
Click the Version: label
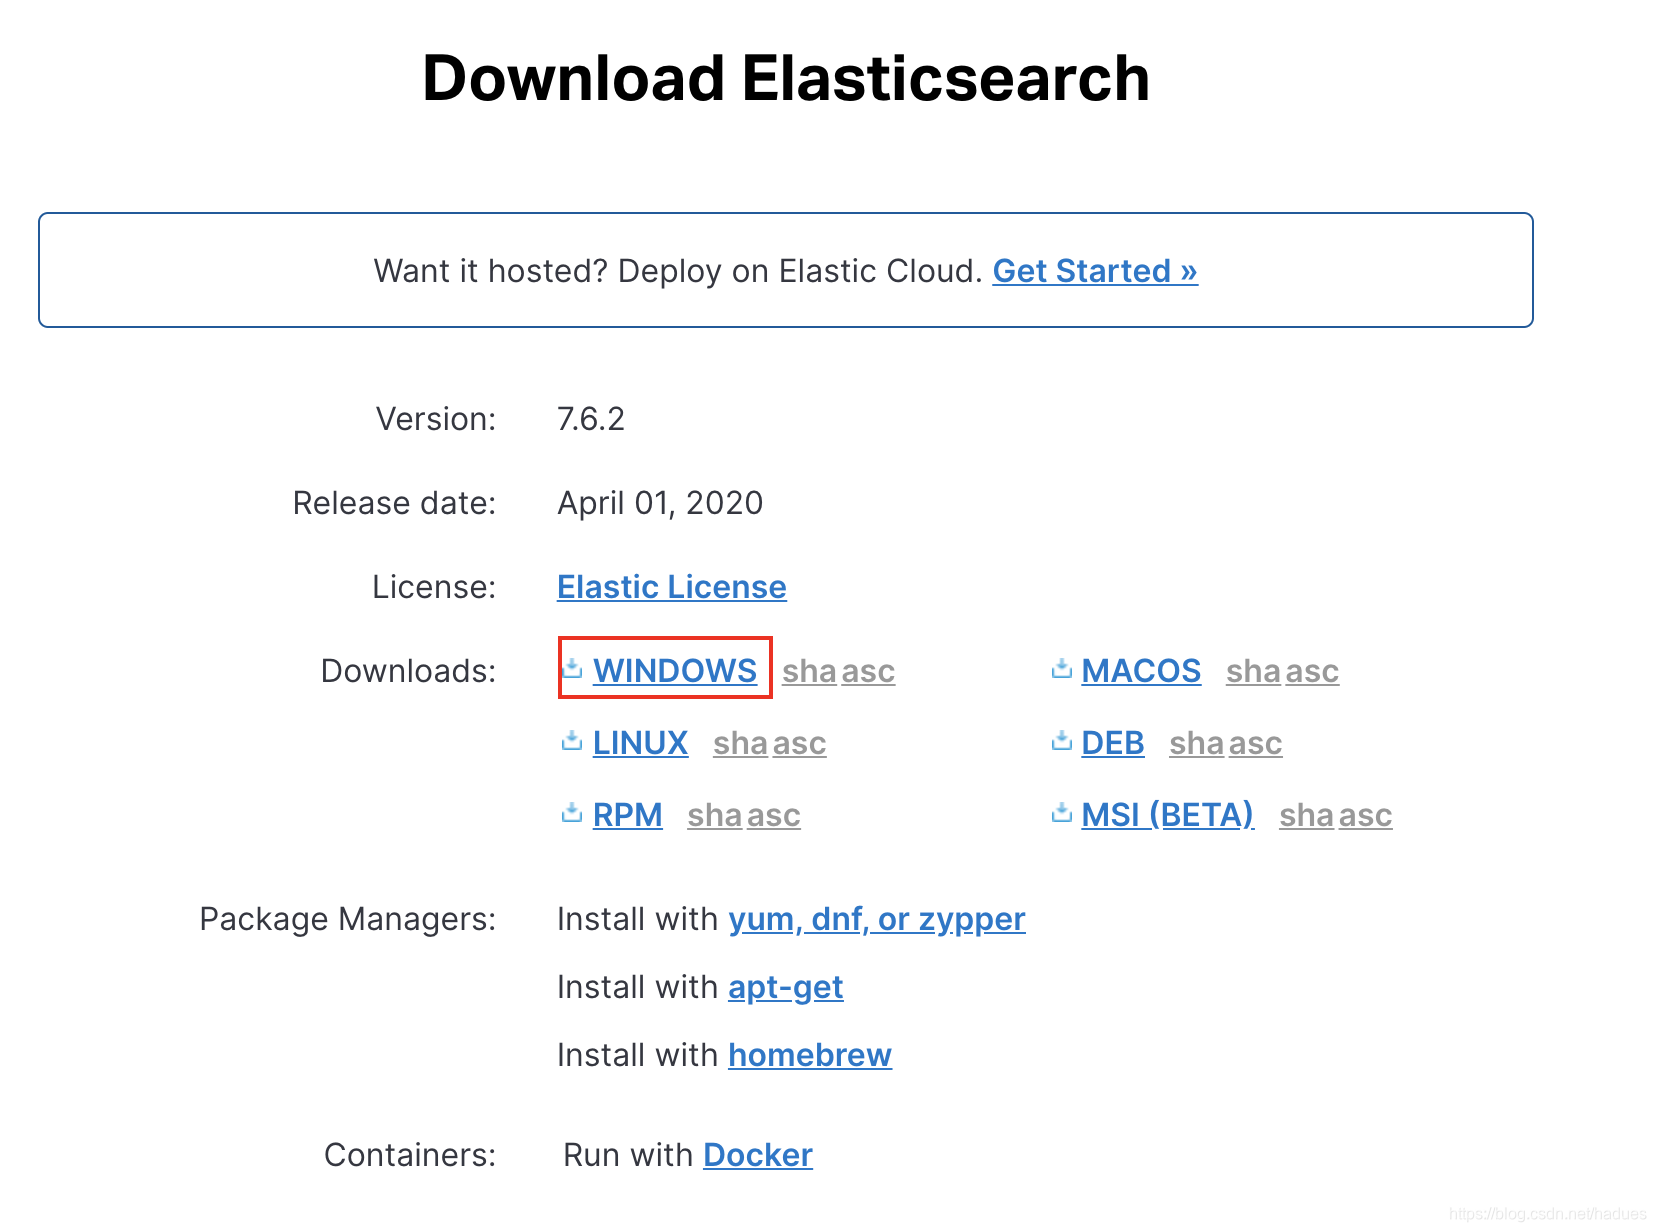(x=436, y=419)
